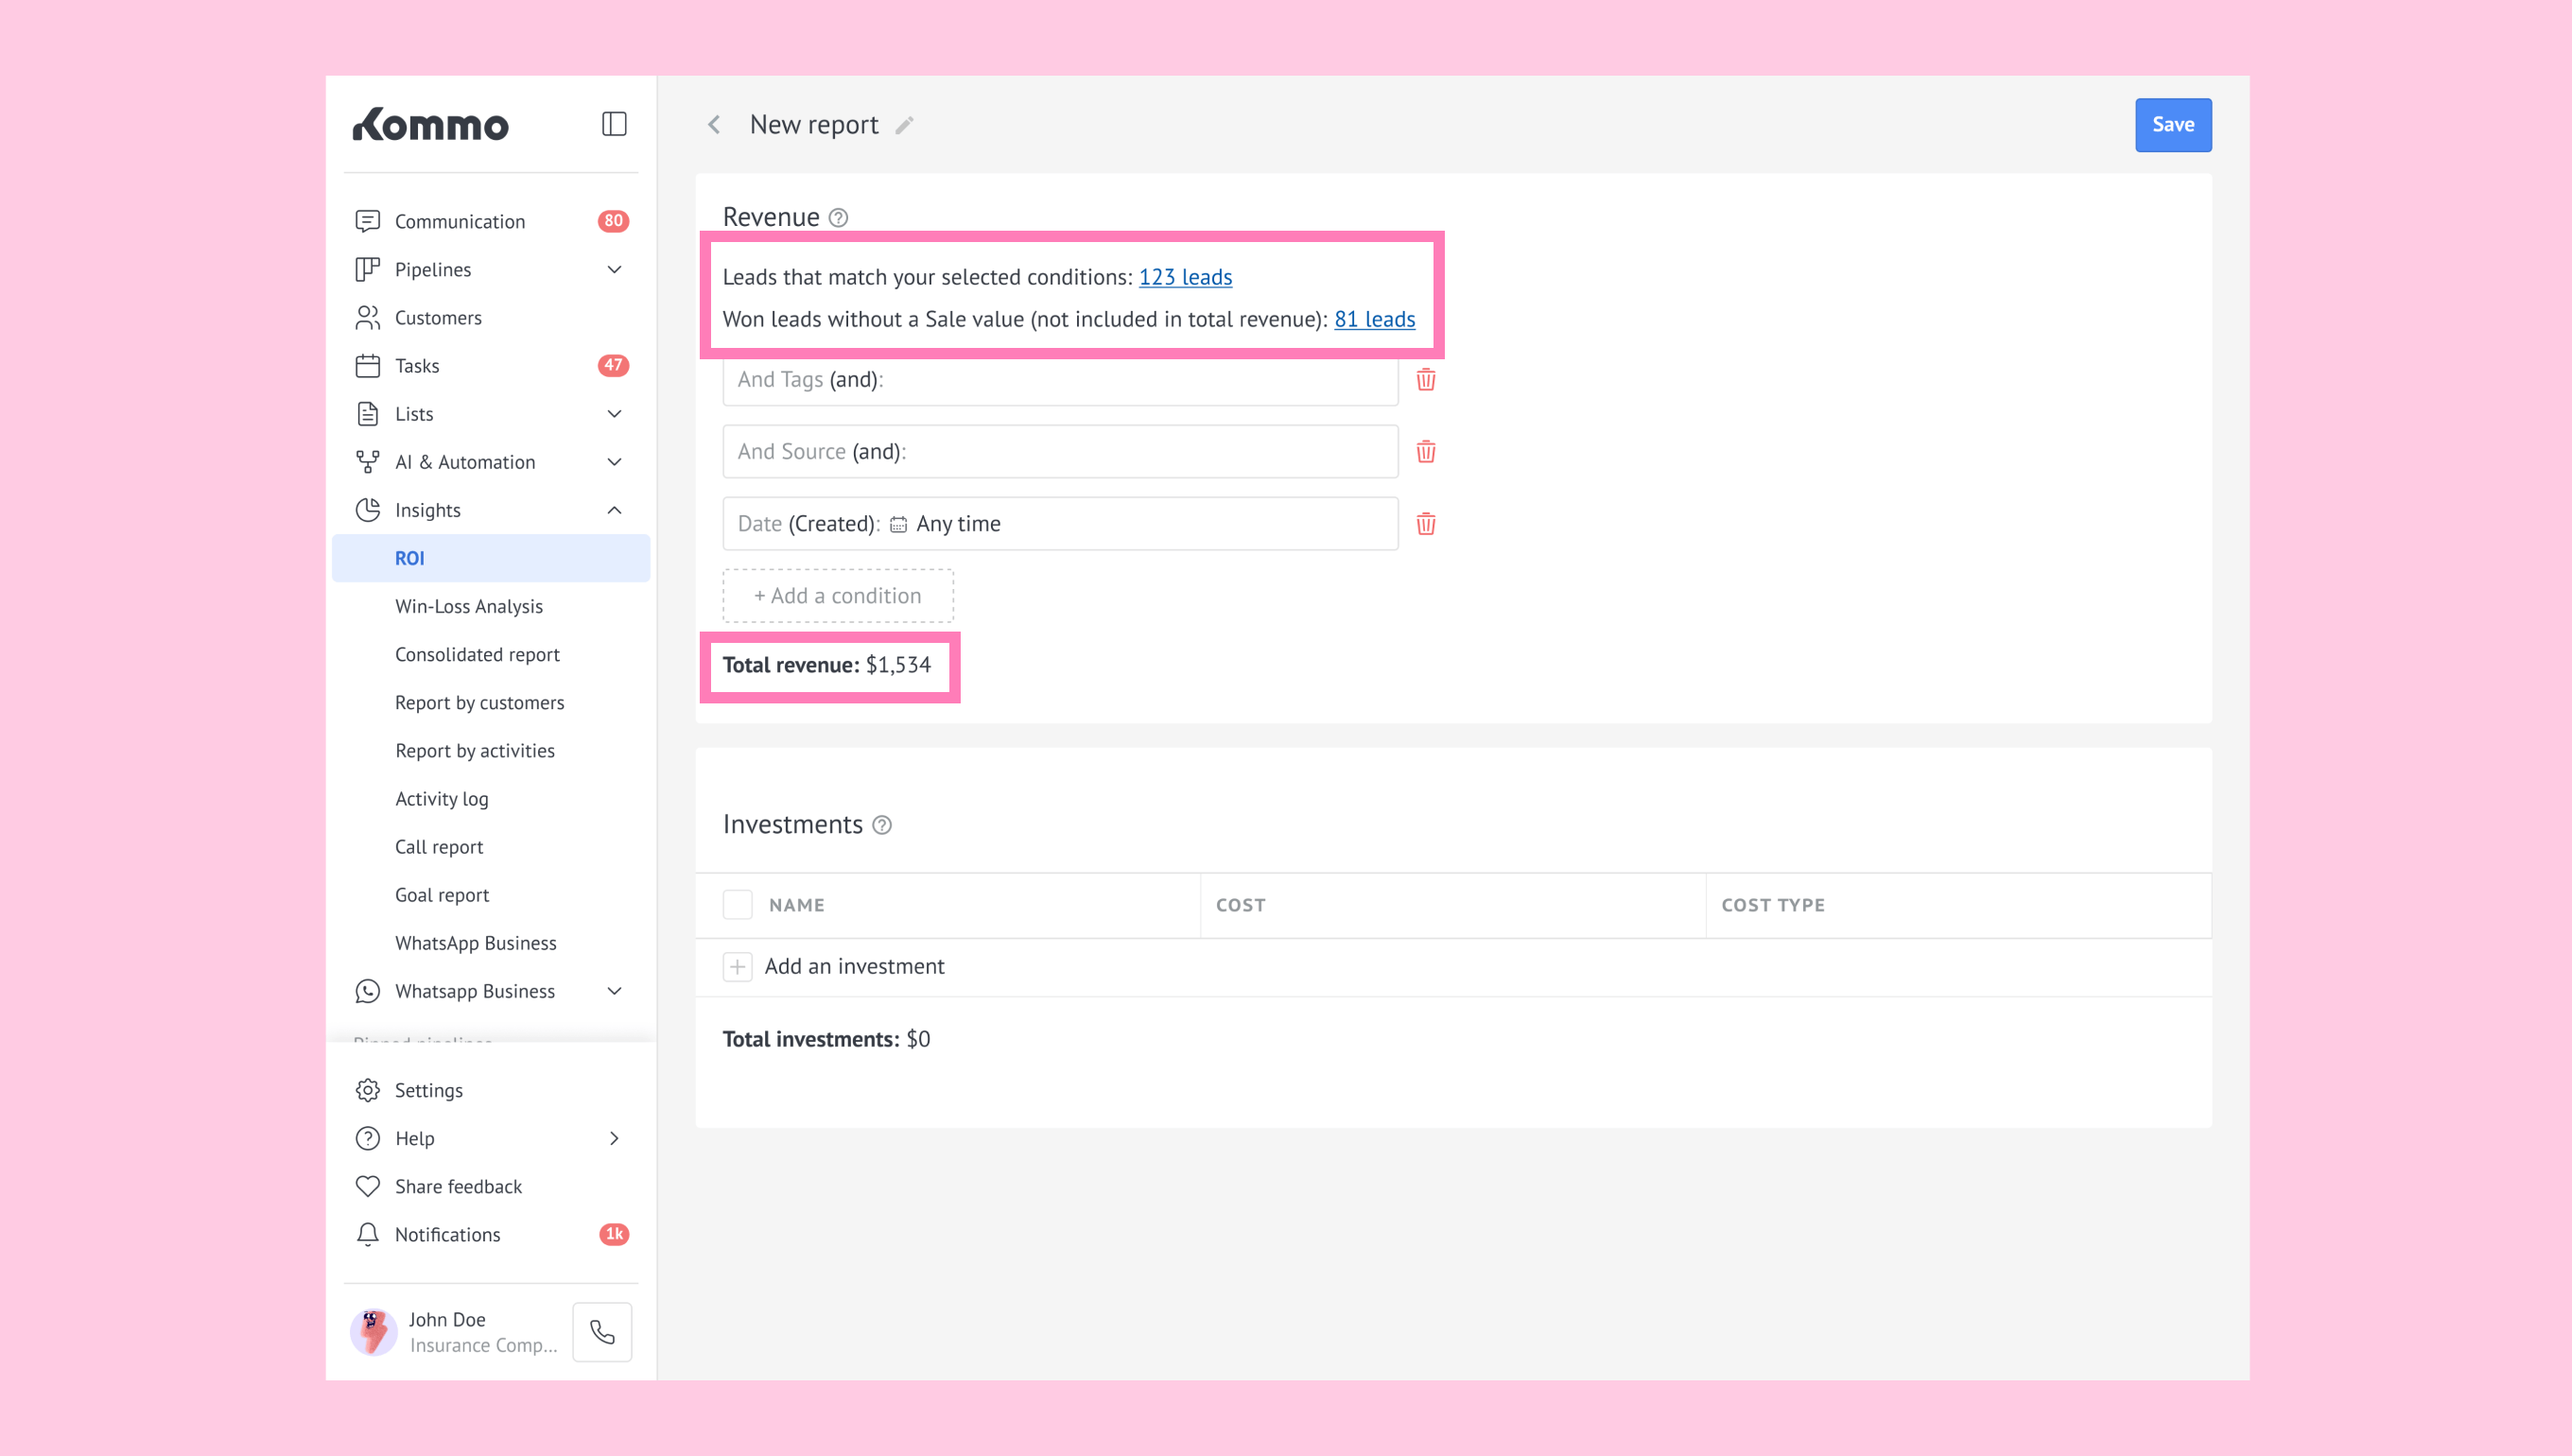
Task: Click the pencil icon to rename report
Action: [x=904, y=125]
